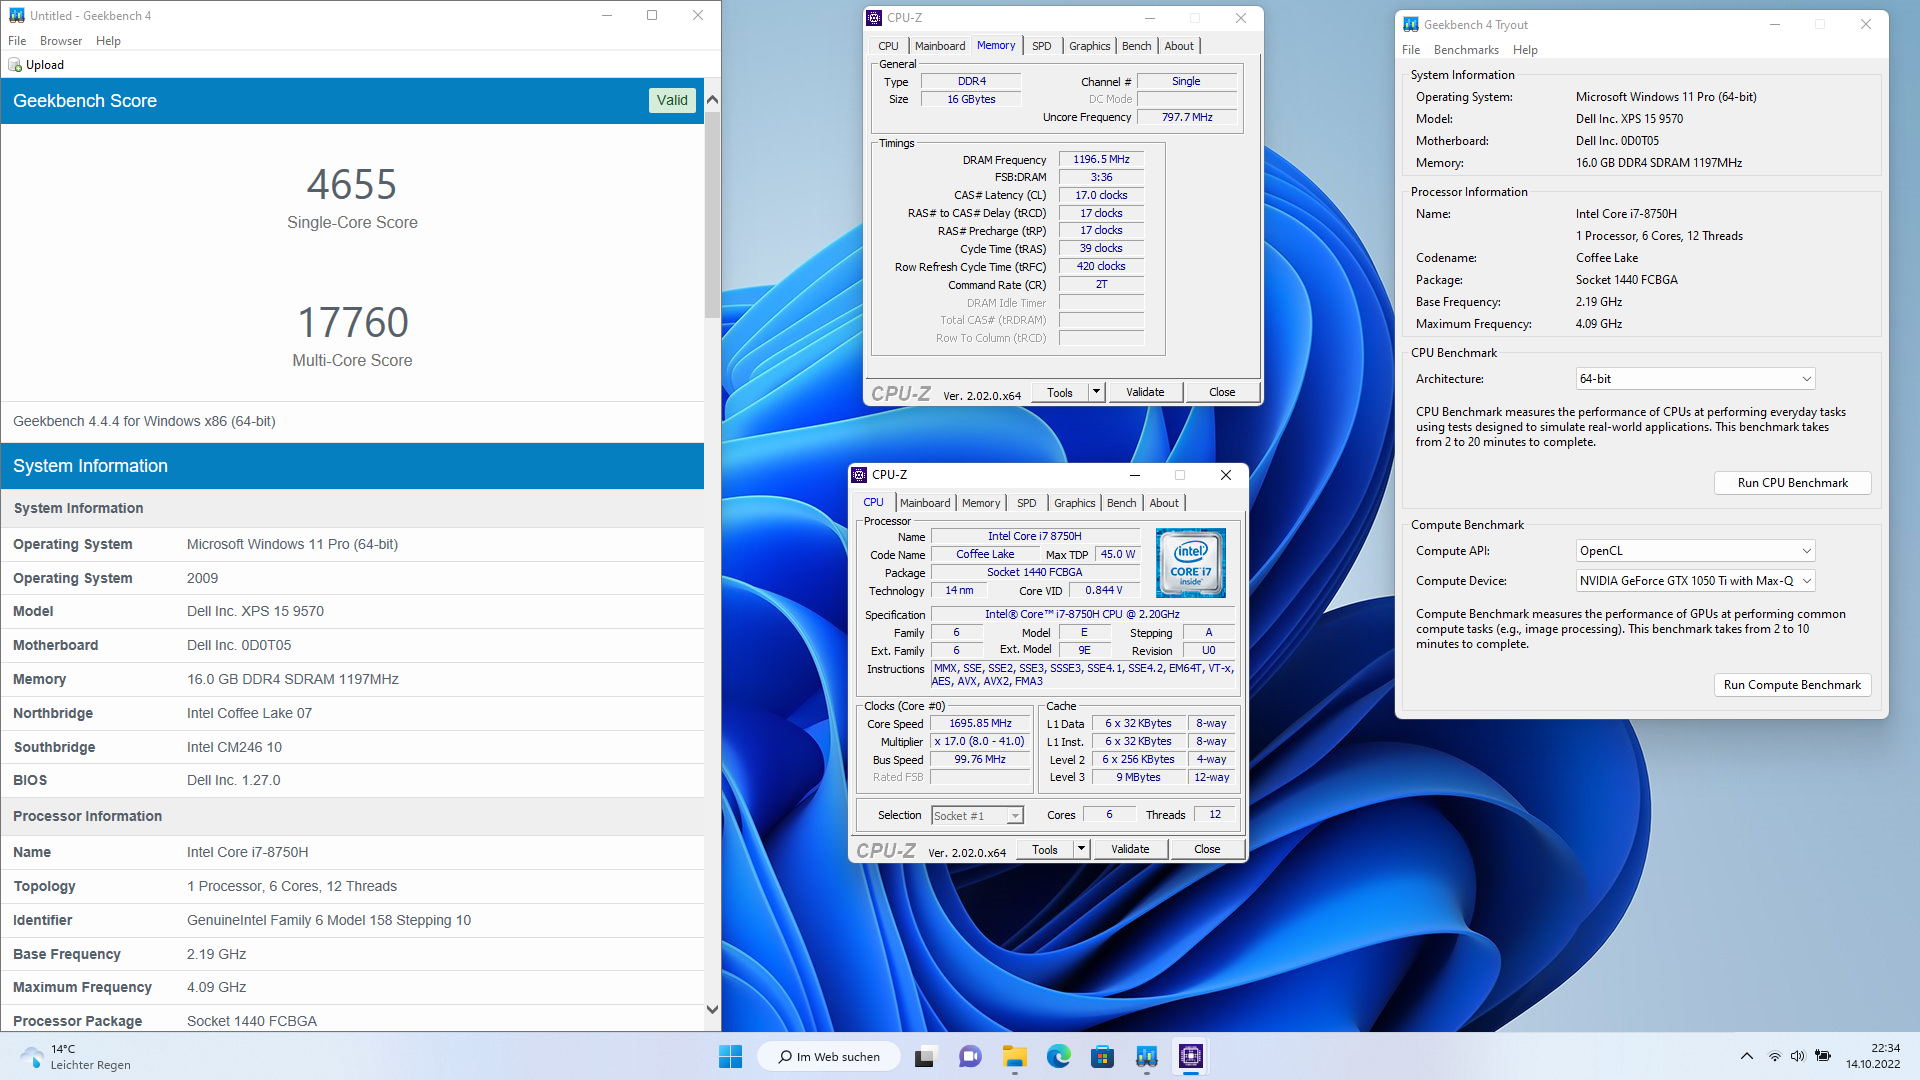Open Task View on taskbar
This screenshot has width=1920, height=1080.
[x=925, y=1056]
